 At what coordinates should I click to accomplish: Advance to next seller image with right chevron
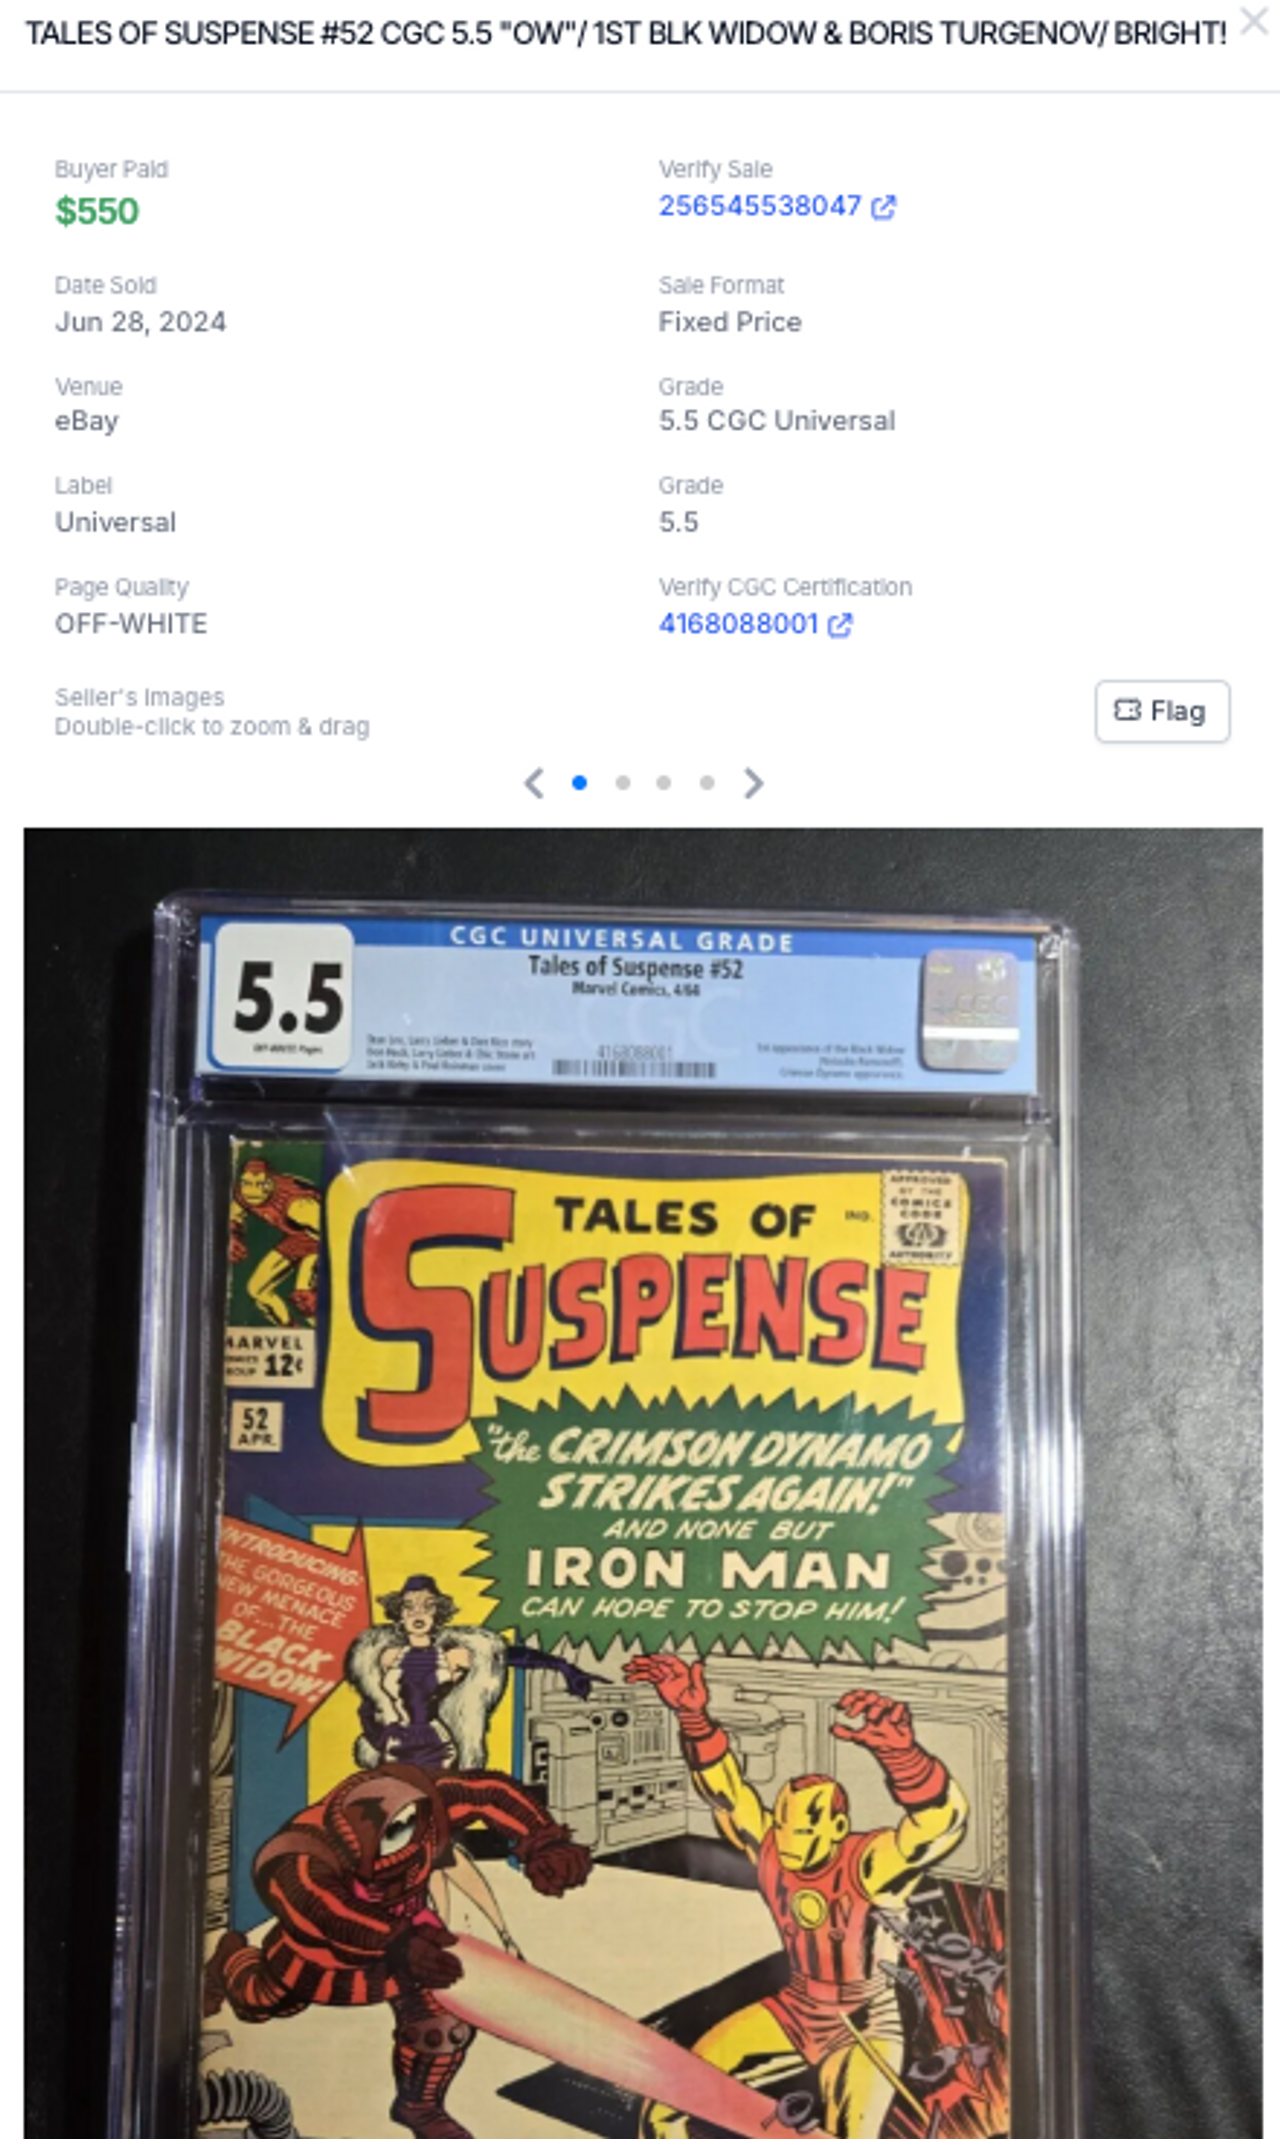754,783
